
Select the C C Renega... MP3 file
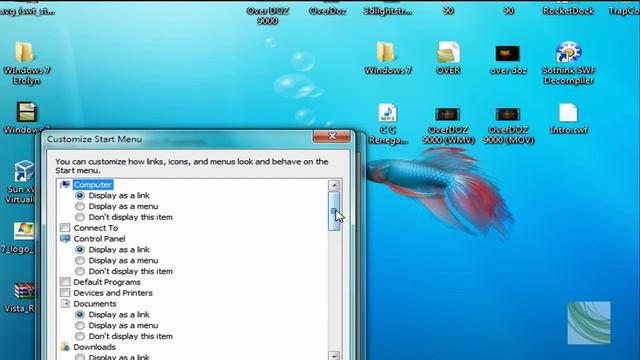(x=387, y=113)
